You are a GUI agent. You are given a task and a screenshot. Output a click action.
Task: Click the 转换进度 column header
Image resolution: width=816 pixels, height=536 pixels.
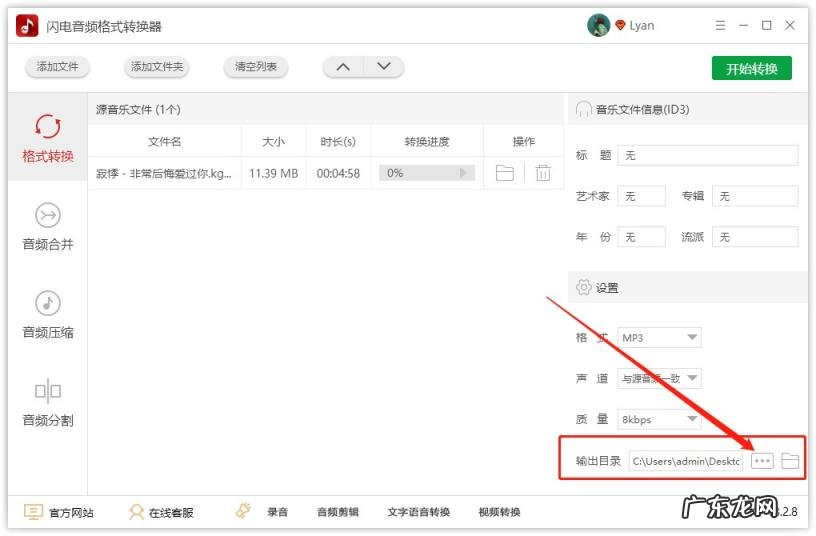(427, 142)
